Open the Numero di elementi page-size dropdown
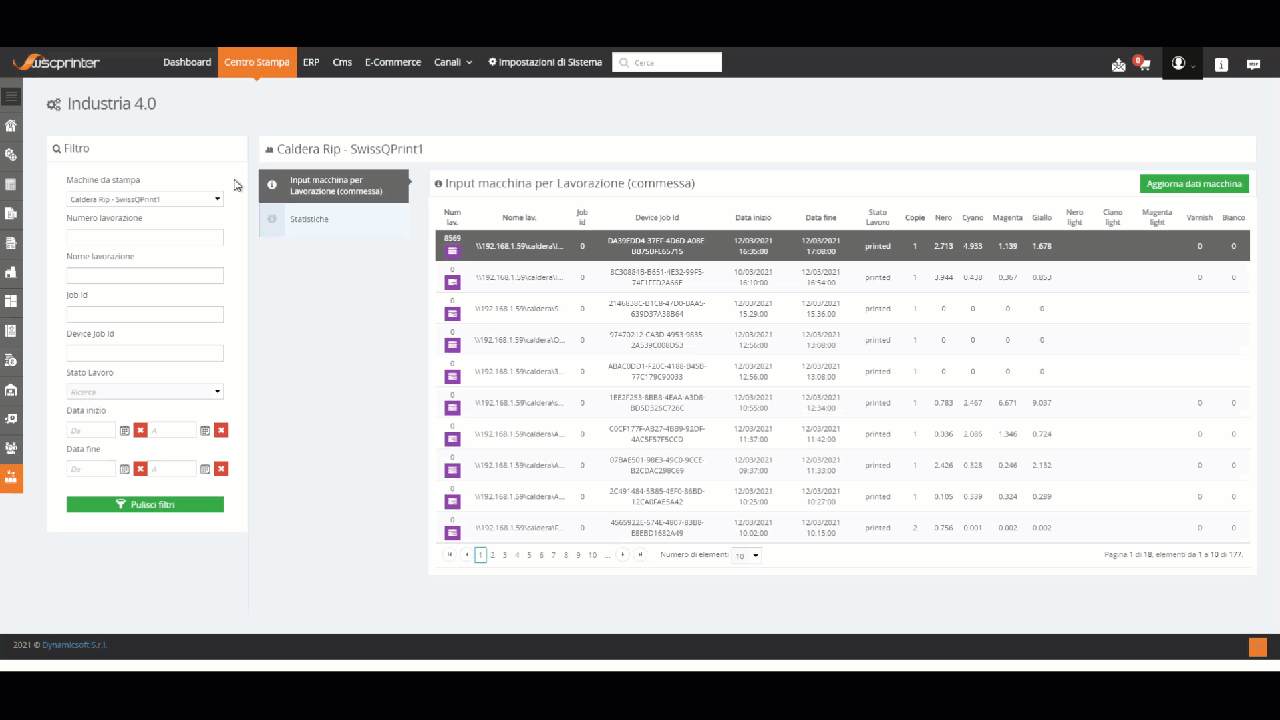 [746, 555]
